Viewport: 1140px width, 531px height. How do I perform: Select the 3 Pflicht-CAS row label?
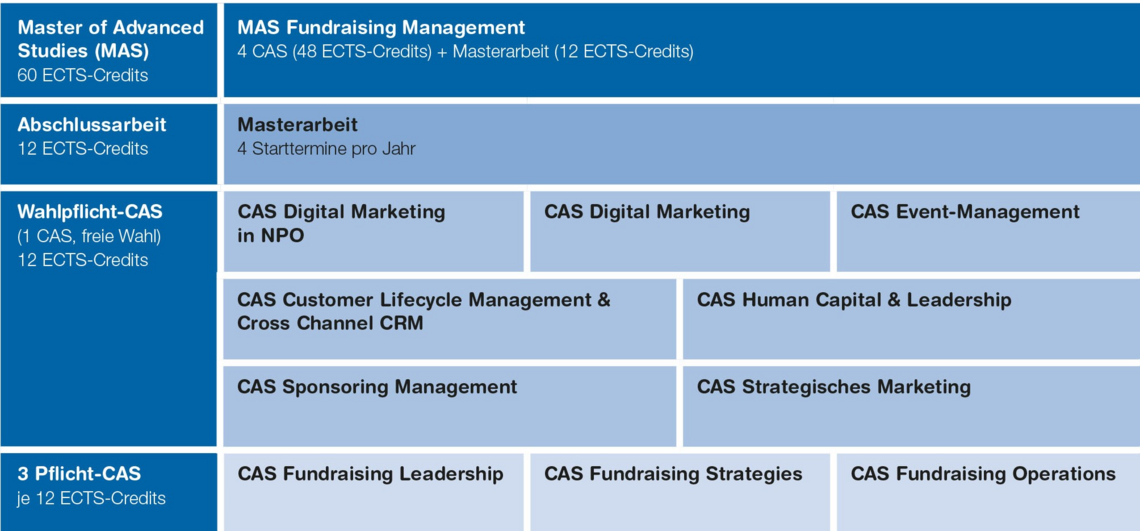79,474
